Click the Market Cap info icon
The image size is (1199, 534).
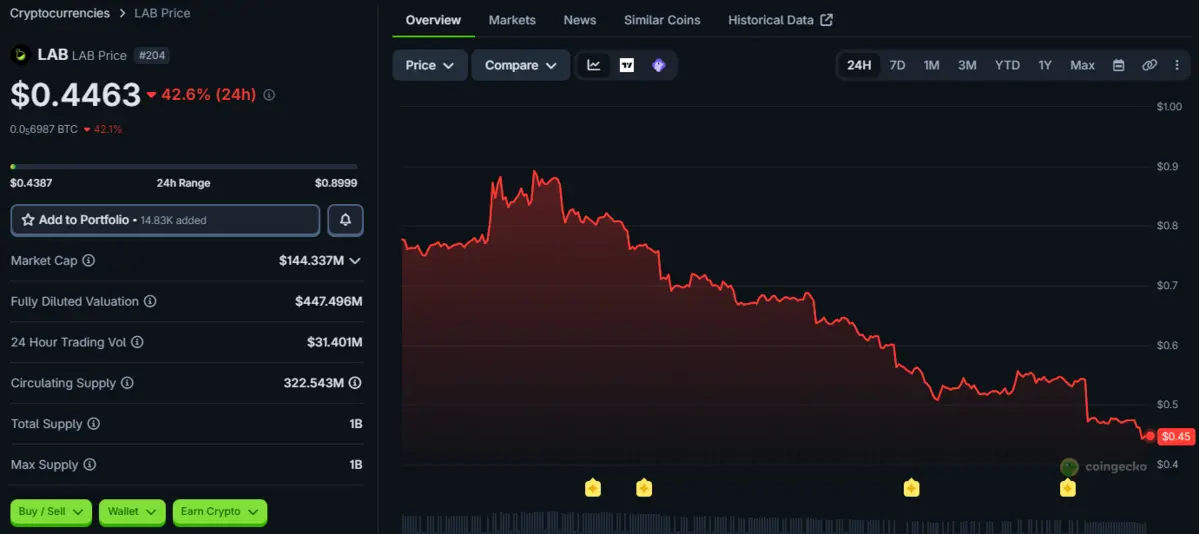pos(89,261)
